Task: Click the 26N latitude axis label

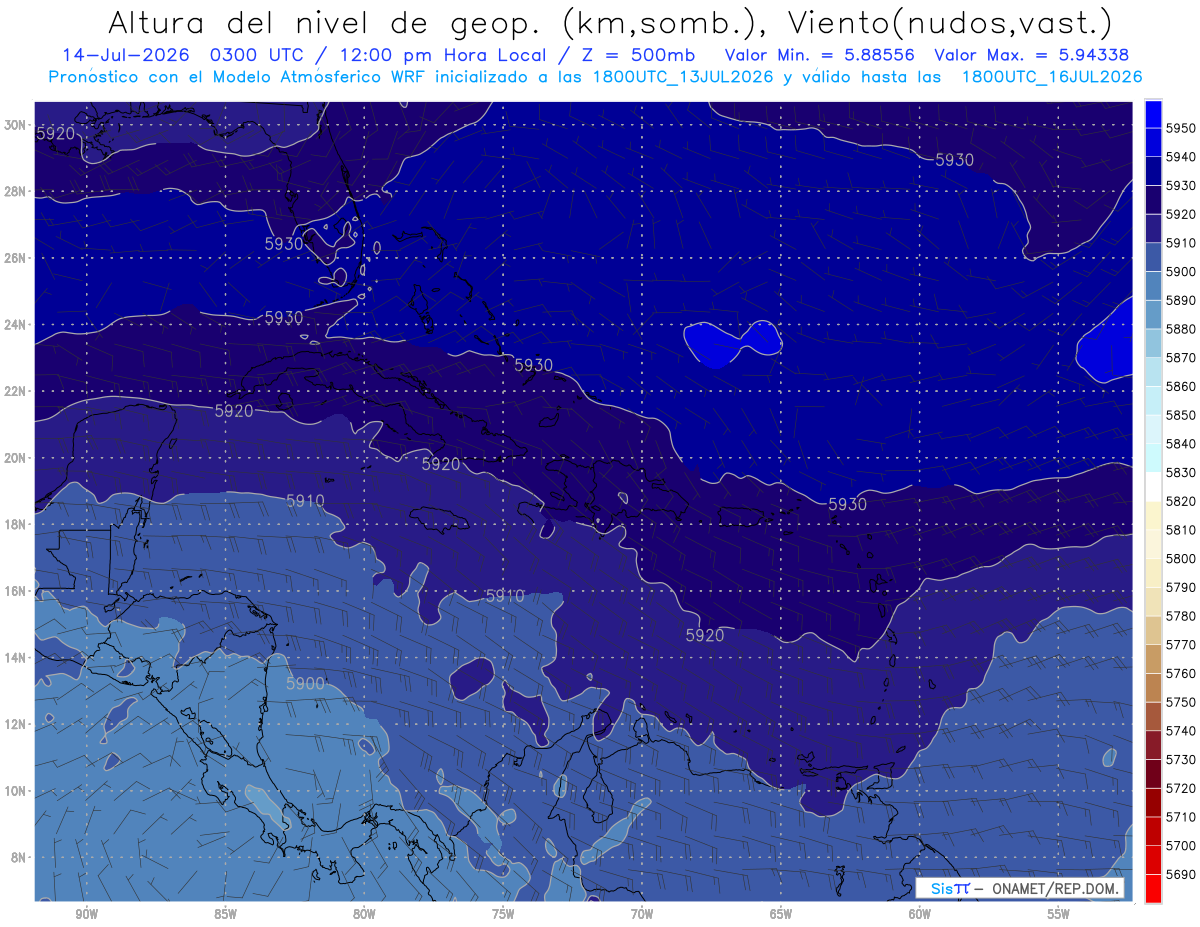Action: pos(15,258)
